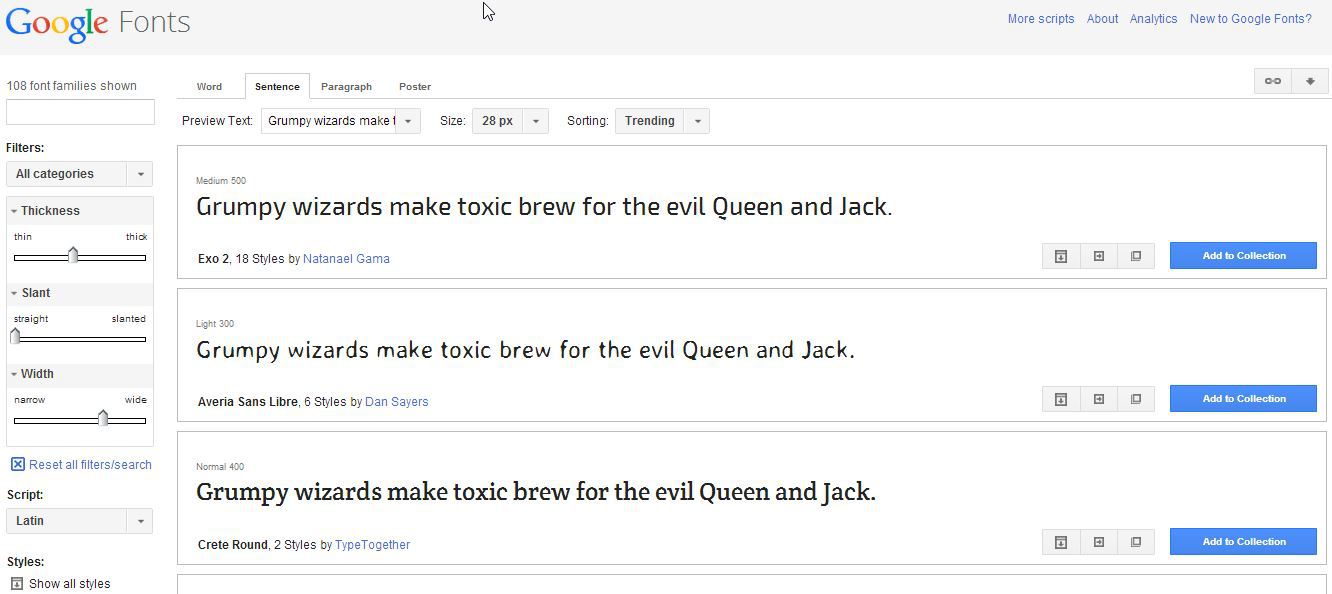
Task: Focus the font search input field
Action: click(x=80, y=112)
